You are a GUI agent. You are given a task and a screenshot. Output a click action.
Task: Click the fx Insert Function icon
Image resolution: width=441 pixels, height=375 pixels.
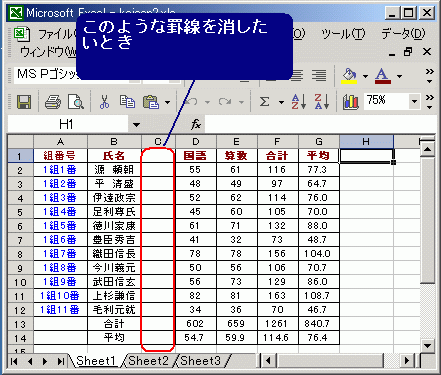pyautogui.click(x=196, y=125)
